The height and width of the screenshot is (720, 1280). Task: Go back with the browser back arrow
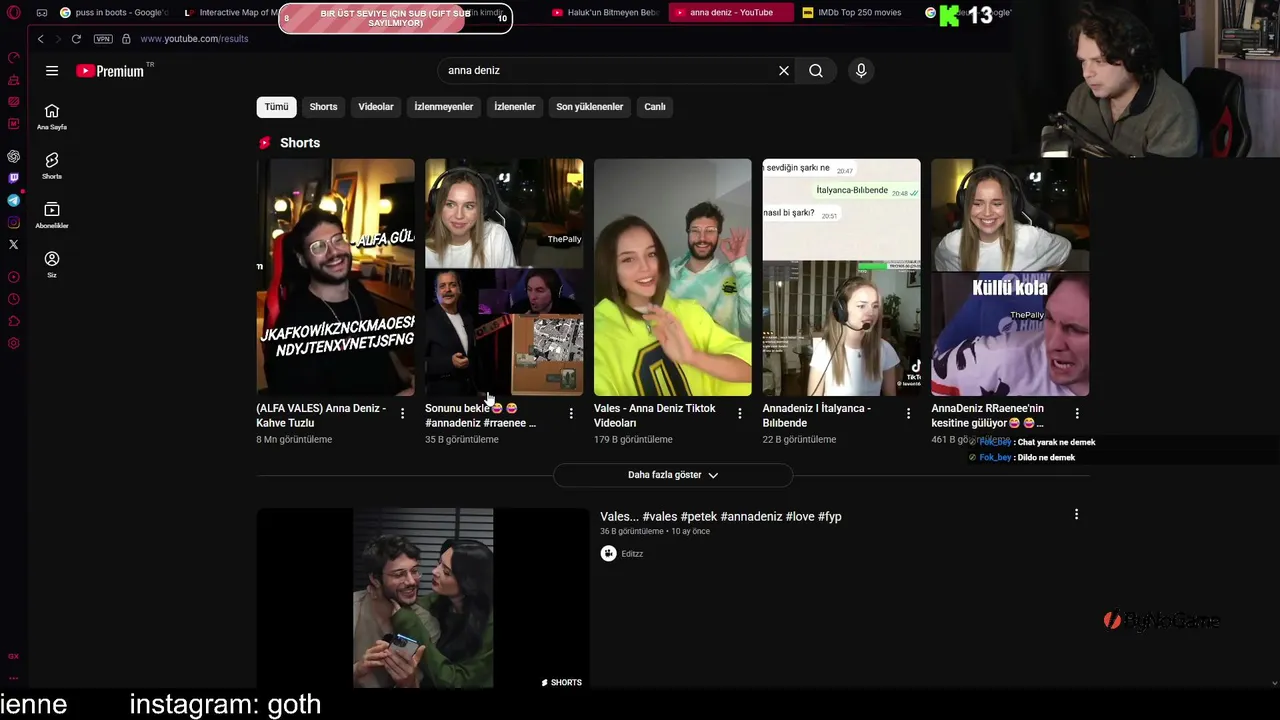point(40,39)
